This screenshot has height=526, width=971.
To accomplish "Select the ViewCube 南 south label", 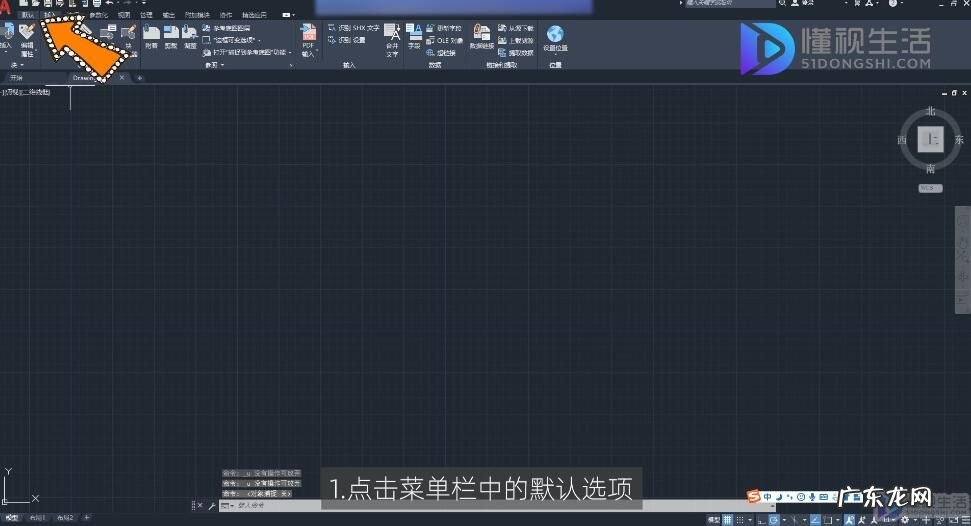I will pos(931,169).
